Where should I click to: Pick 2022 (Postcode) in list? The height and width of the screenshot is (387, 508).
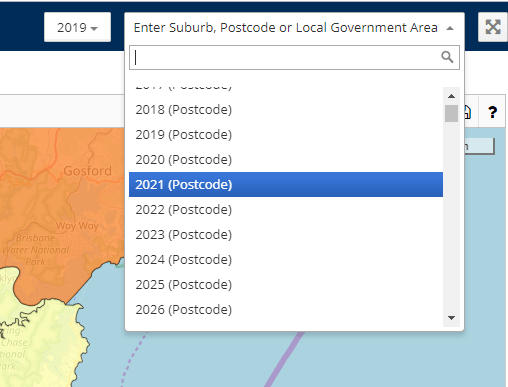[286, 210]
